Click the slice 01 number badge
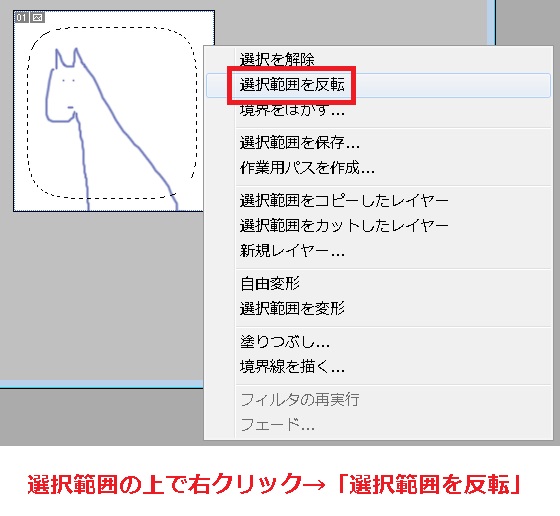Viewport: 560px width, 516px height. 21,17
